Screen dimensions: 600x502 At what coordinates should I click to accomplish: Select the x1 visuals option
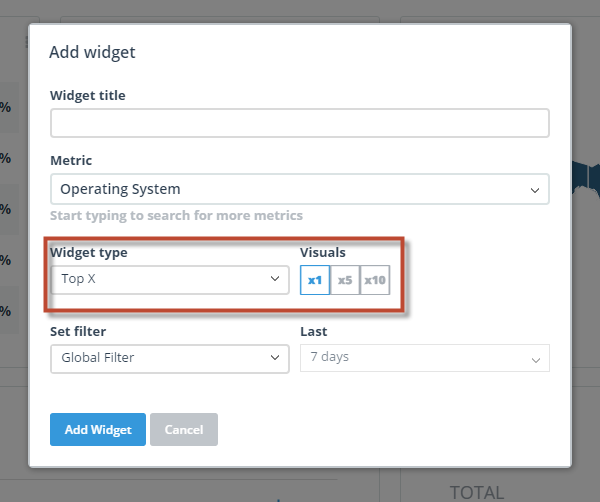(x=315, y=280)
